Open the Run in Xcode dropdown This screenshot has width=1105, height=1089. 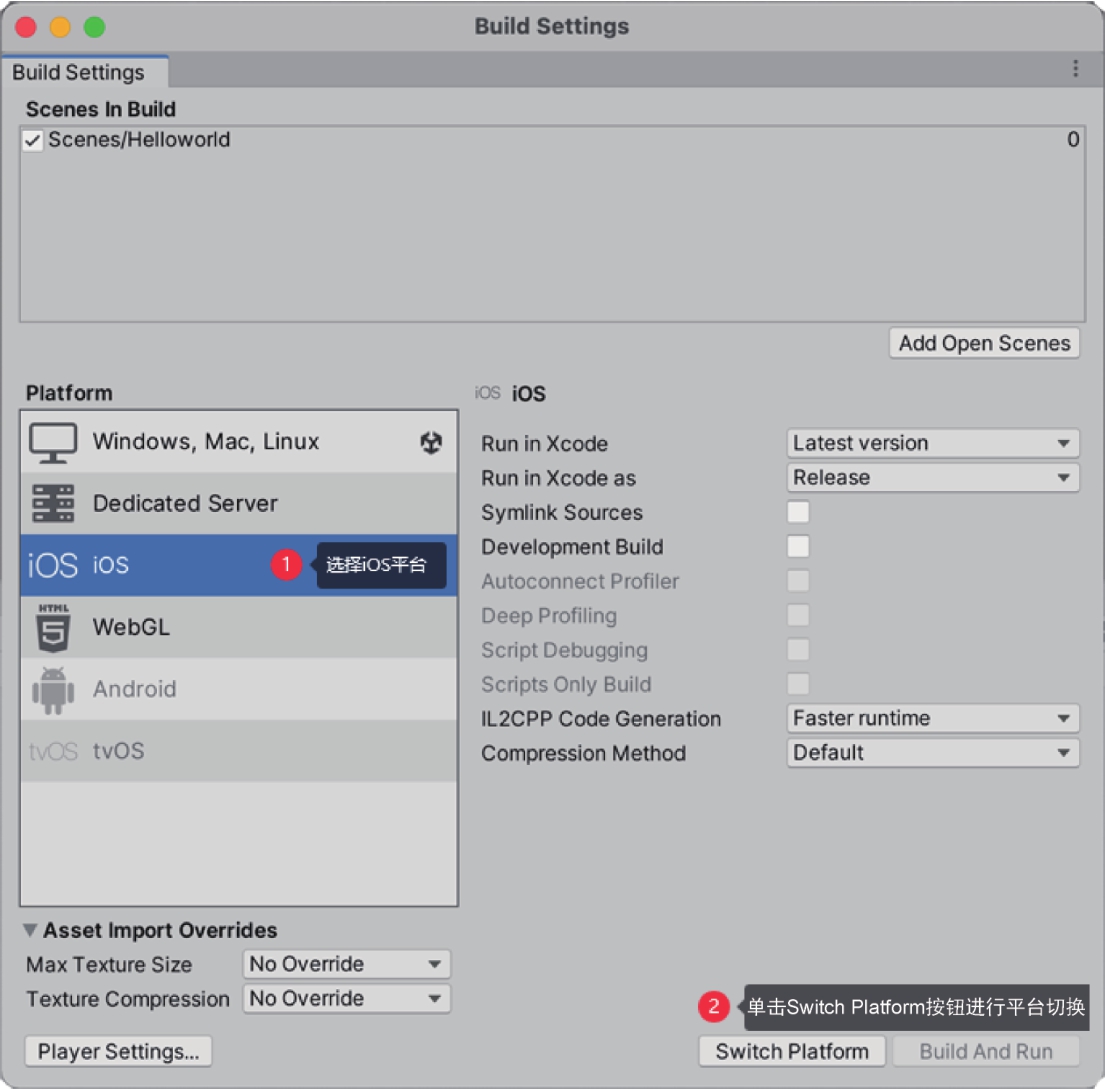click(x=932, y=443)
